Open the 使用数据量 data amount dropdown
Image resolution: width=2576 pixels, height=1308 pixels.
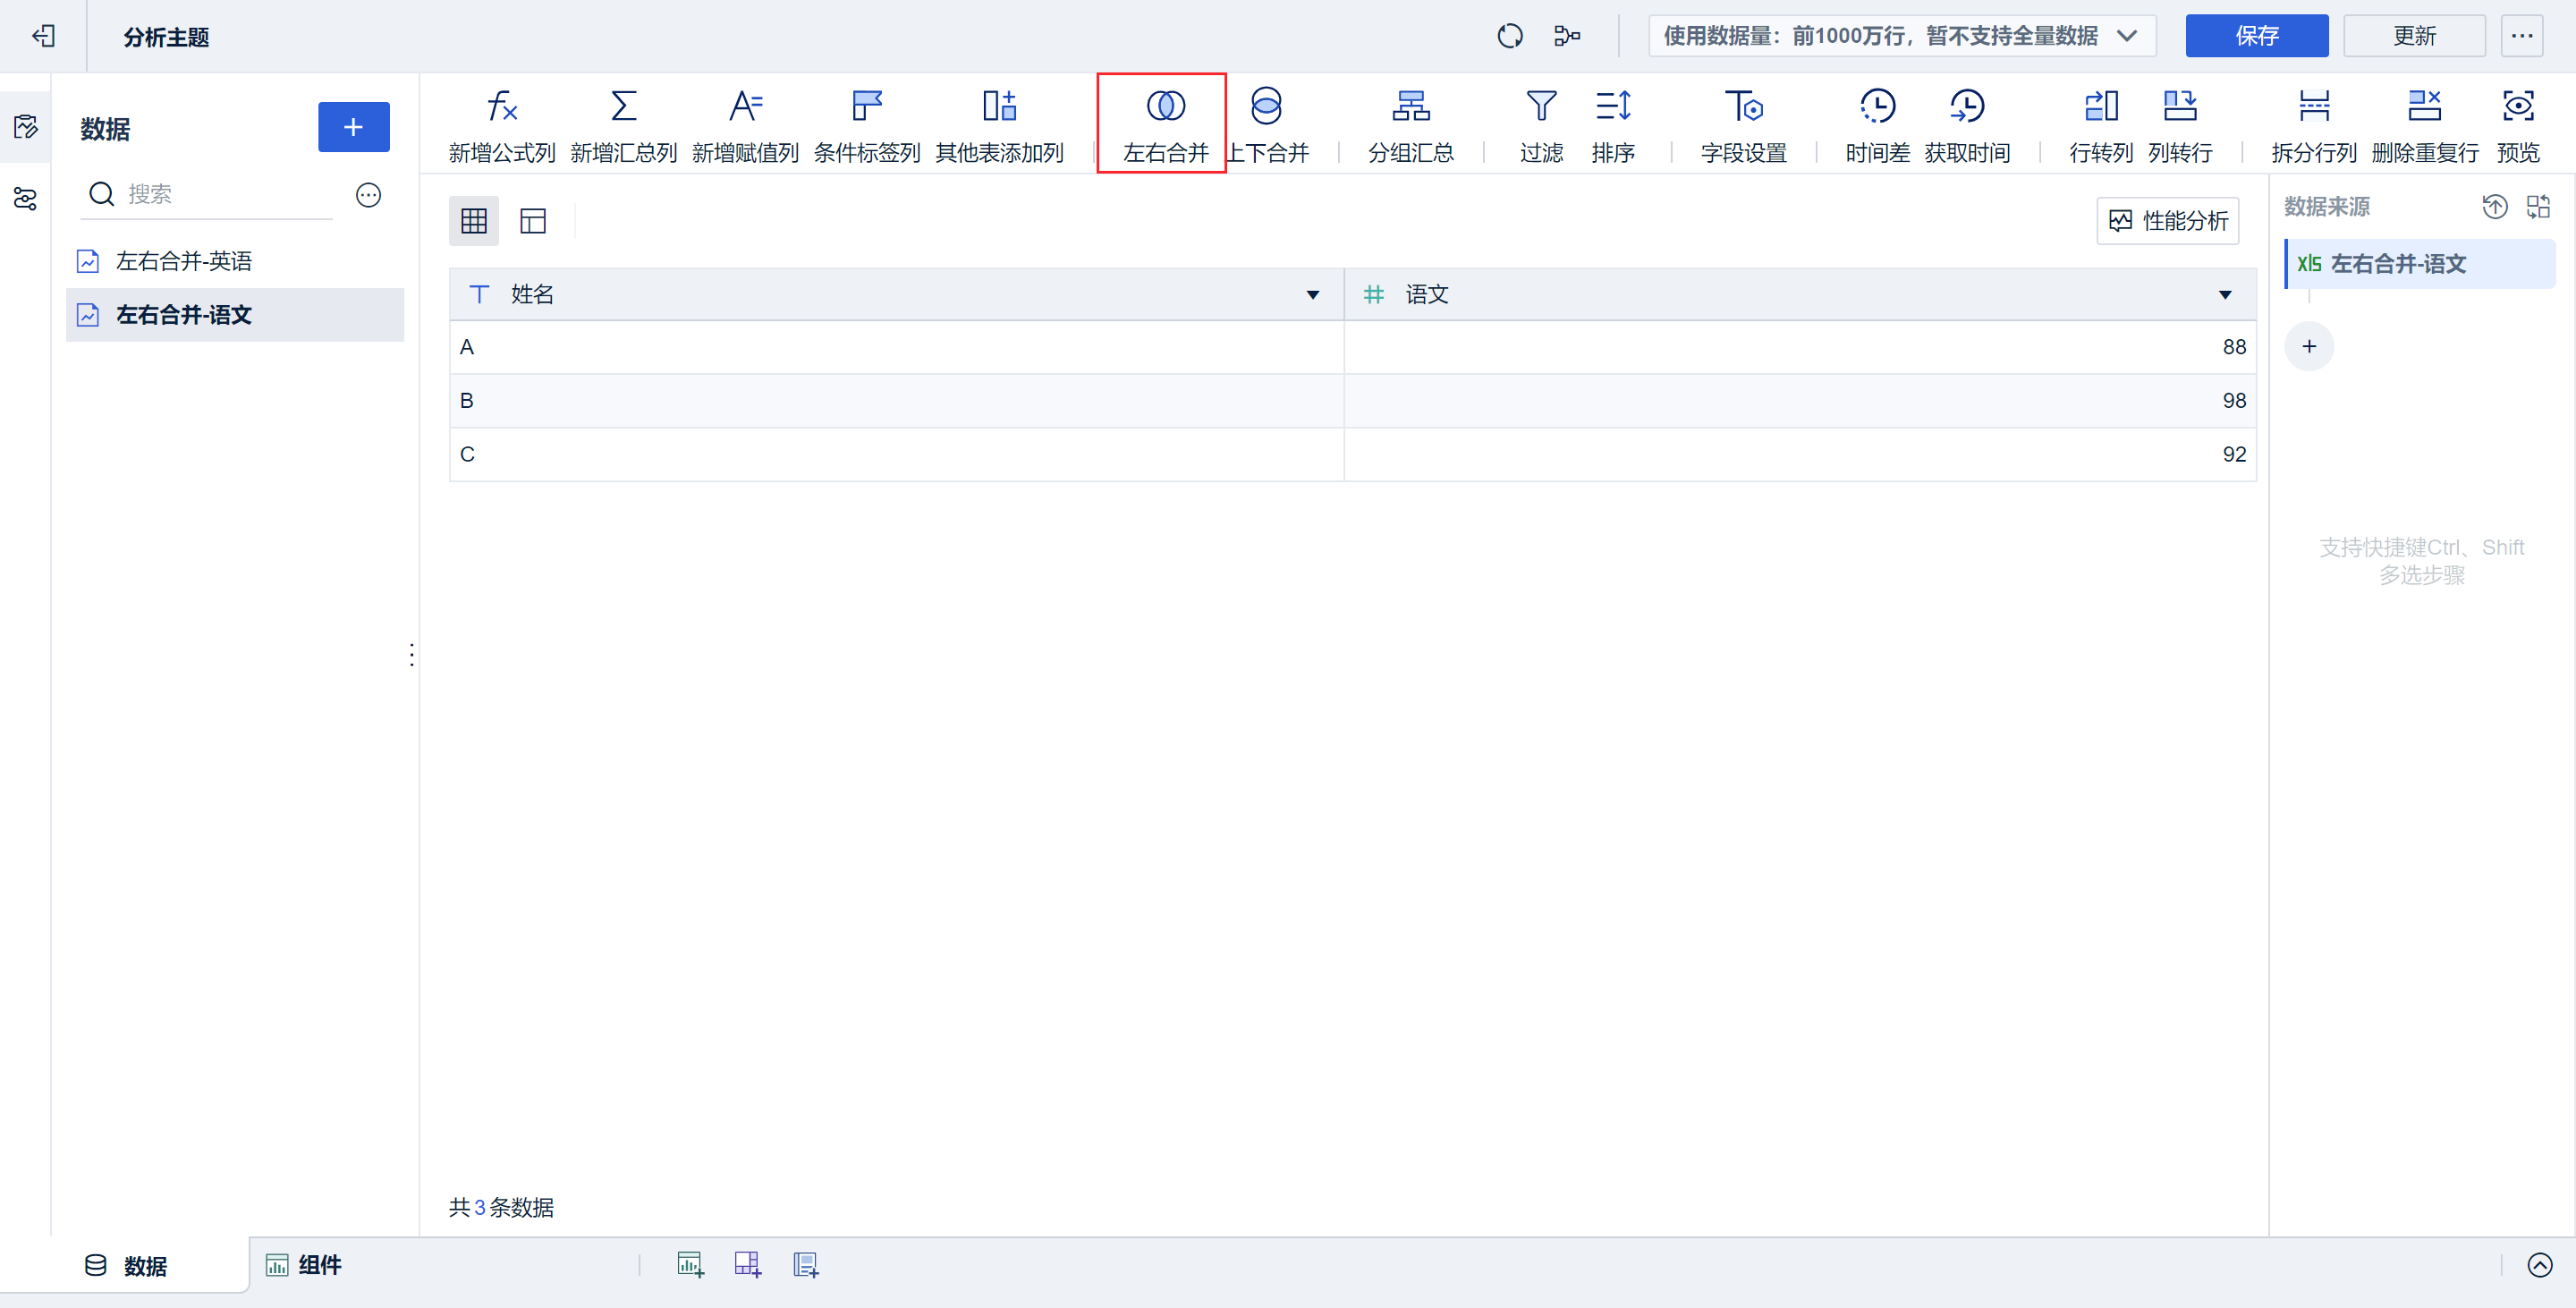point(1901,36)
